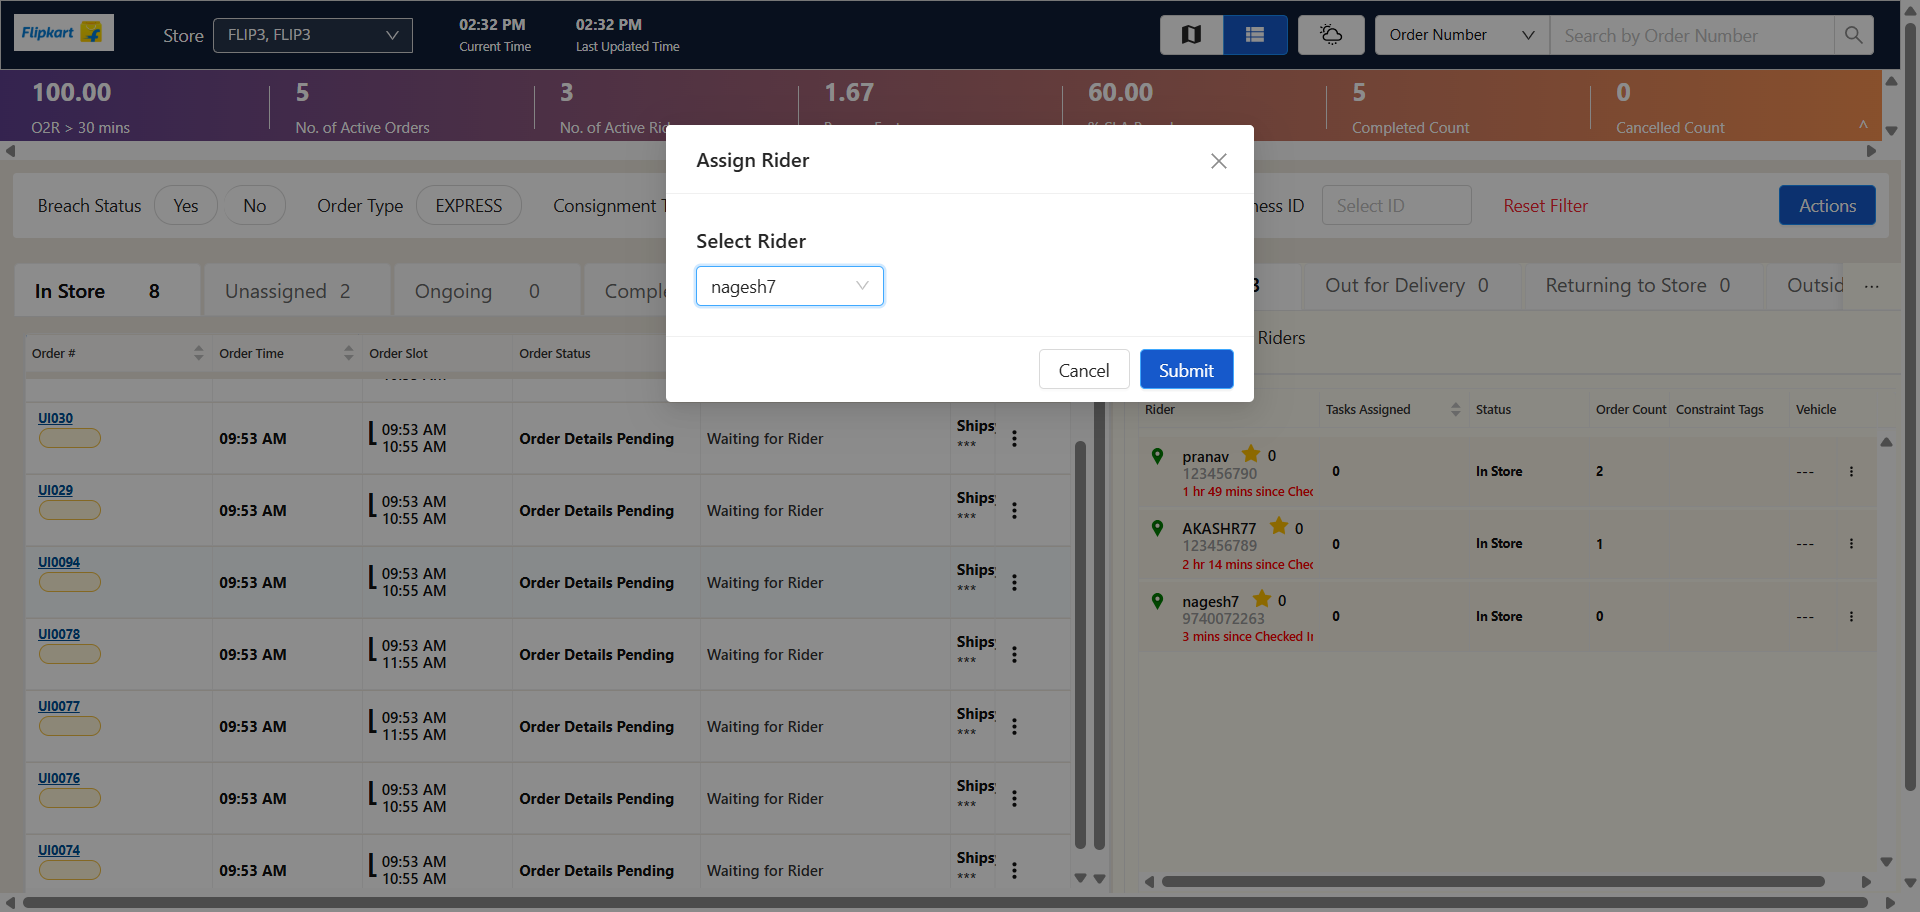Click the Cancelled Count stat

(x=1670, y=109)
